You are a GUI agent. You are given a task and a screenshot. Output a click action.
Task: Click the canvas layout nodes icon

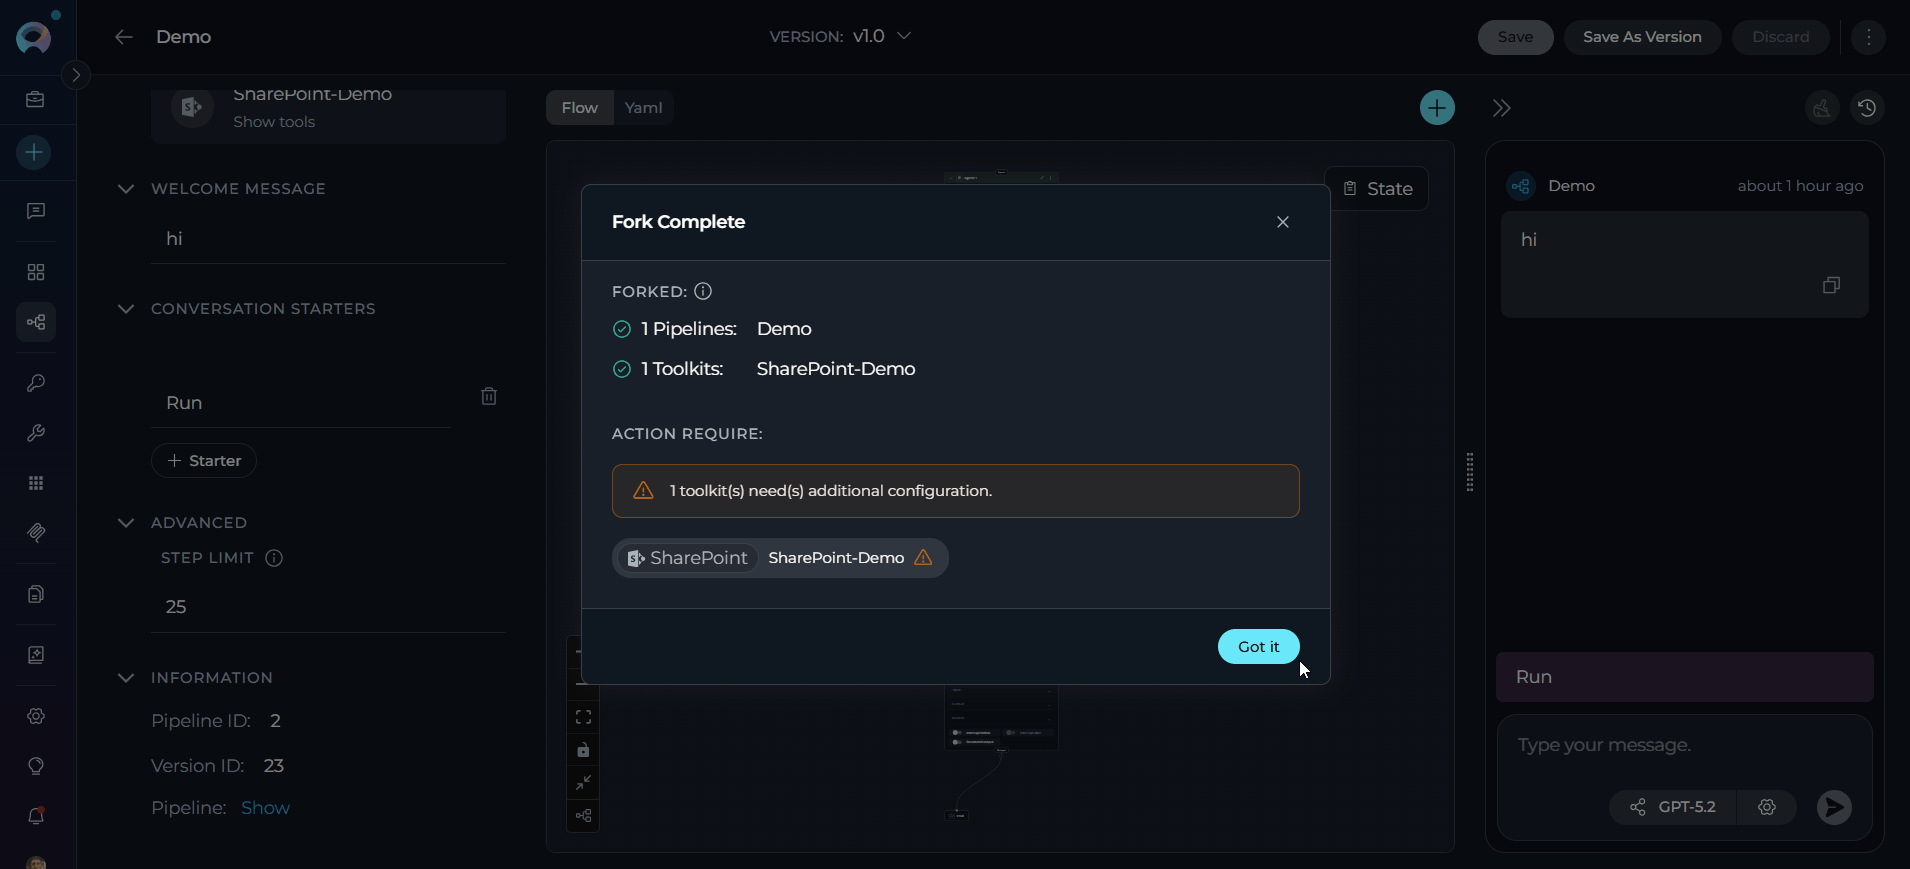click(x=583, y=816)
